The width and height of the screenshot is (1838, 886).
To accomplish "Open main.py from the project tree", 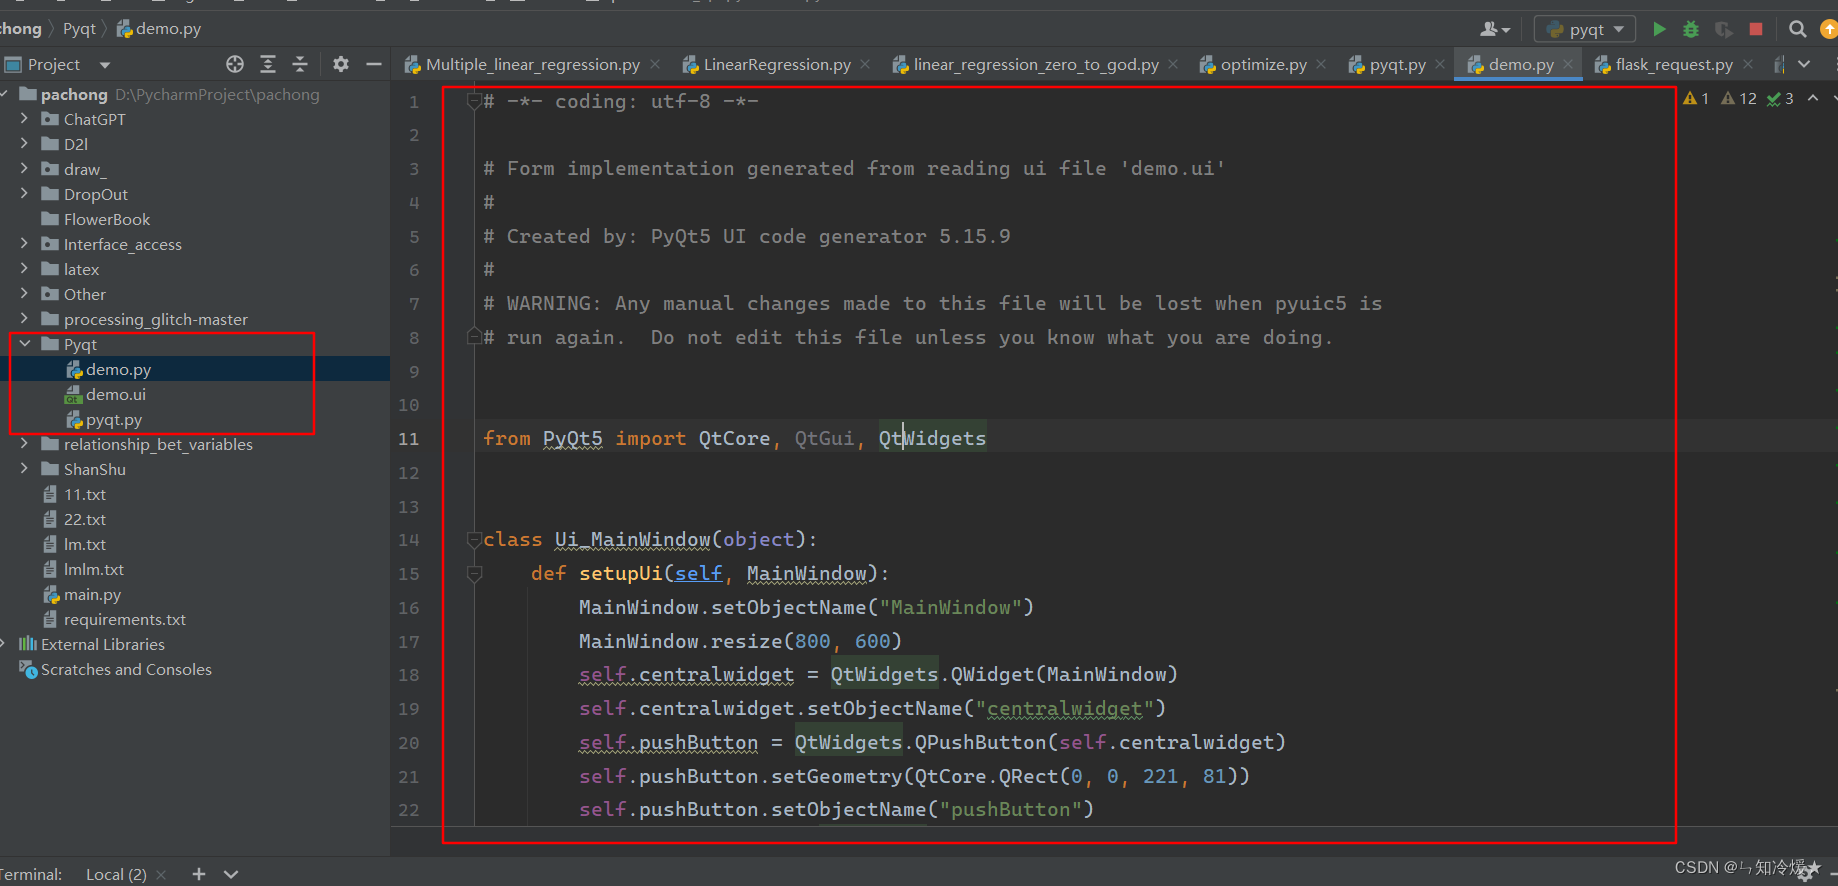I will pos(92,594).
